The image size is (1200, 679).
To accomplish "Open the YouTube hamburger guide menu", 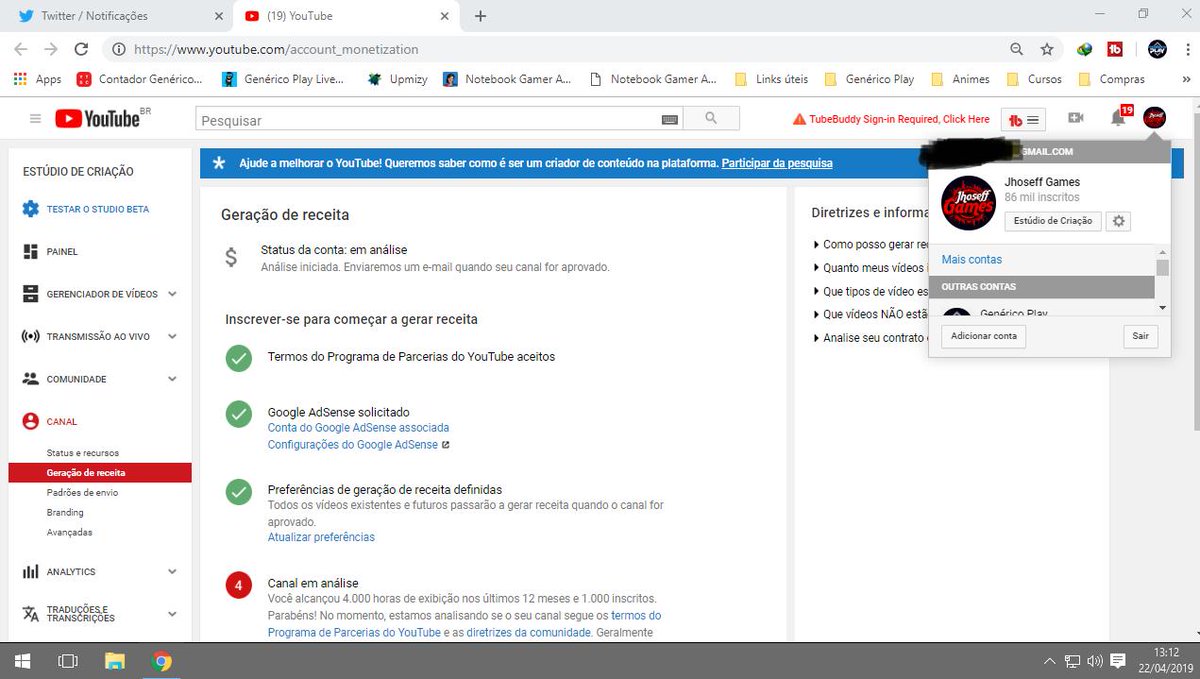I will pos(36,119).
